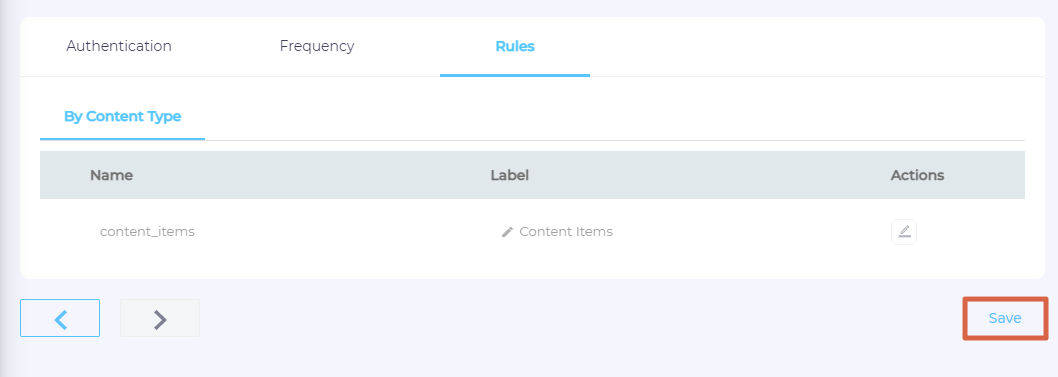Go back with the left chevron button
Image resolution: width=1058 pixels, height=377 pixels.
[x=60, y=318]
